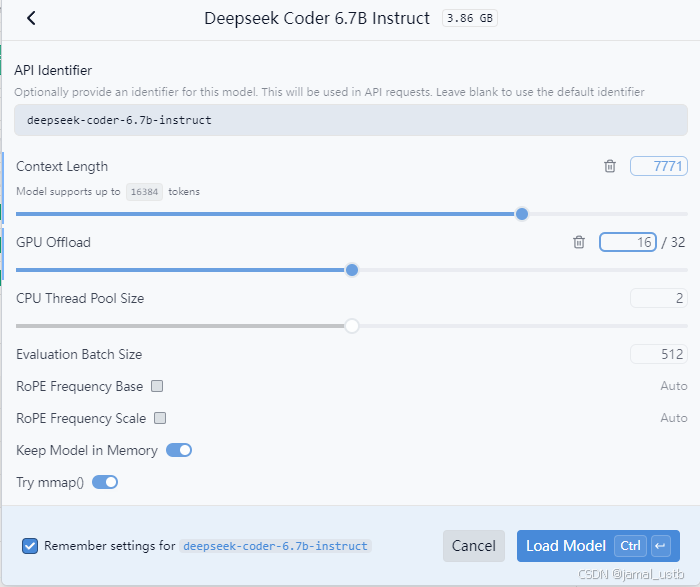
Task: Reset GPU Offload with its trash icon
Action: pos(579,242)
